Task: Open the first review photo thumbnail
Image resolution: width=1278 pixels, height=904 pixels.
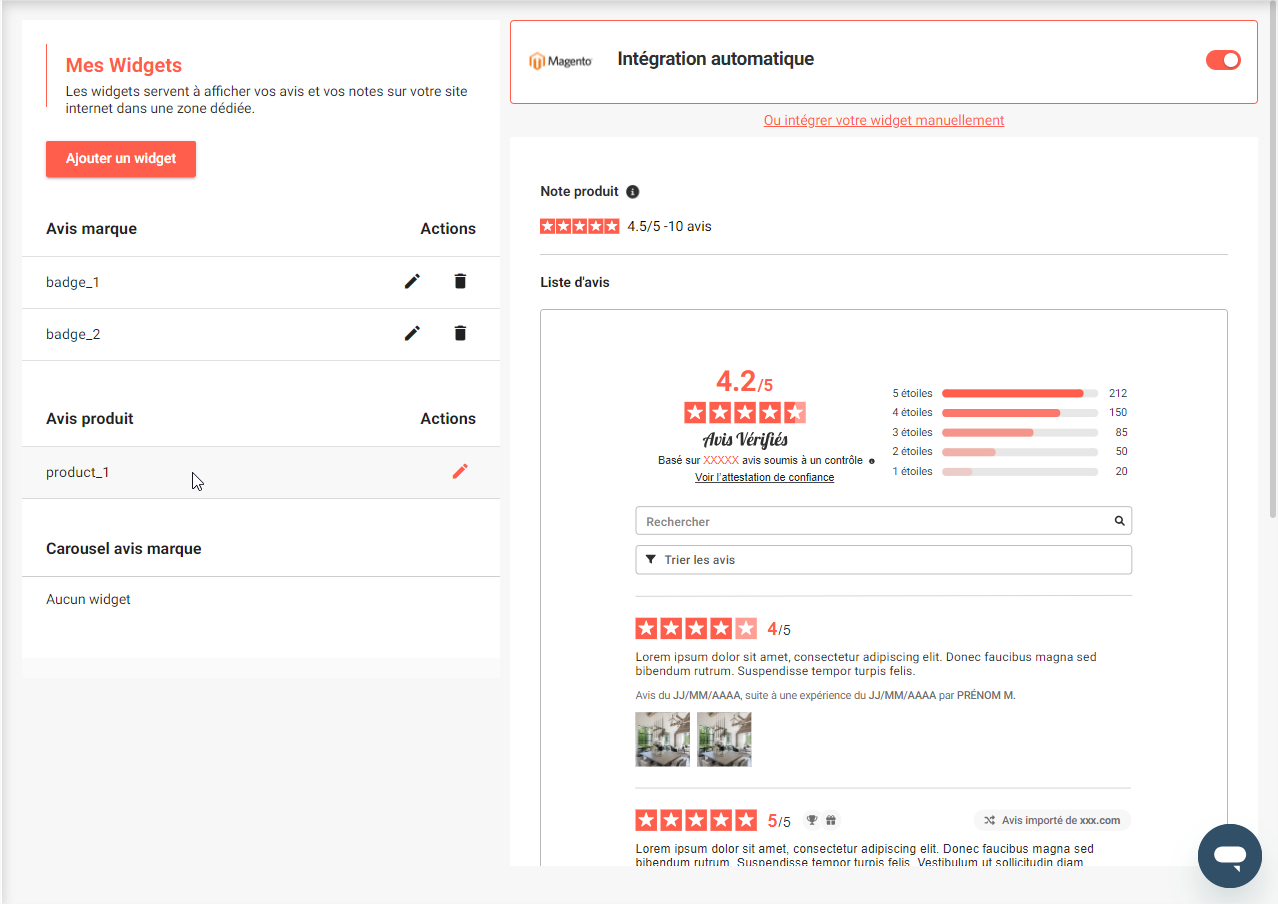Action: pyautogui.click(x=662, y=739)
